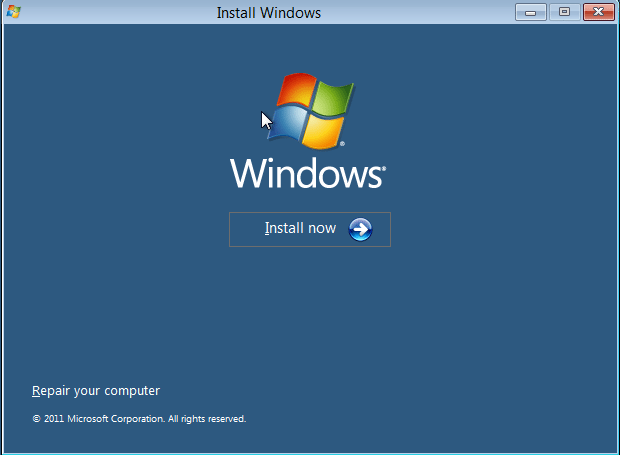
Task: Maximize the Install Windows window
Action: click(x=564, y=12)
